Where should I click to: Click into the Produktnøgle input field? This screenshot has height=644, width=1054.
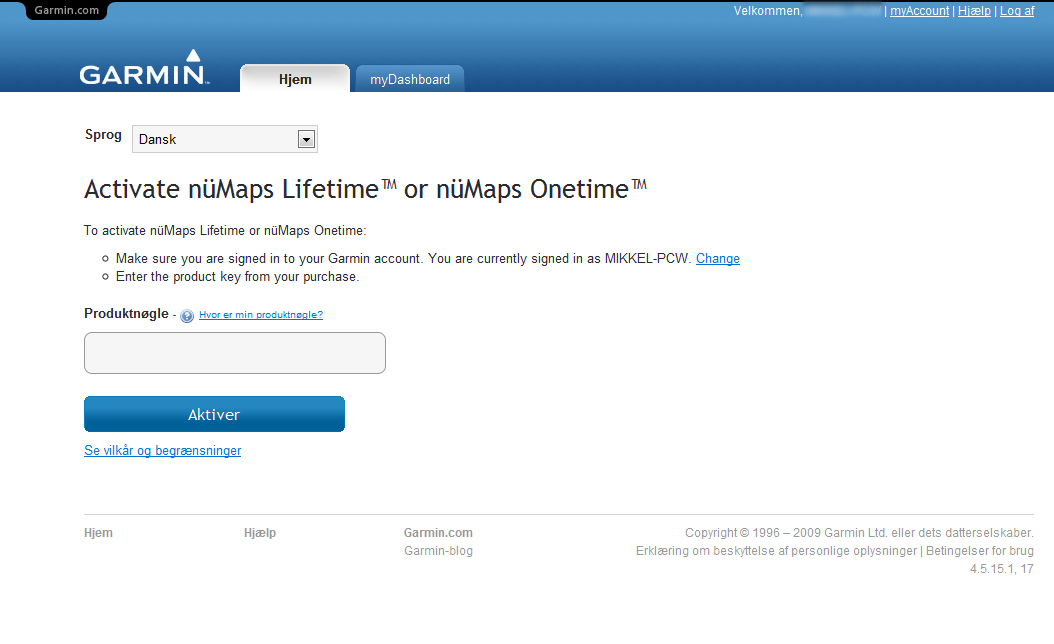click(x=235, y=353)
